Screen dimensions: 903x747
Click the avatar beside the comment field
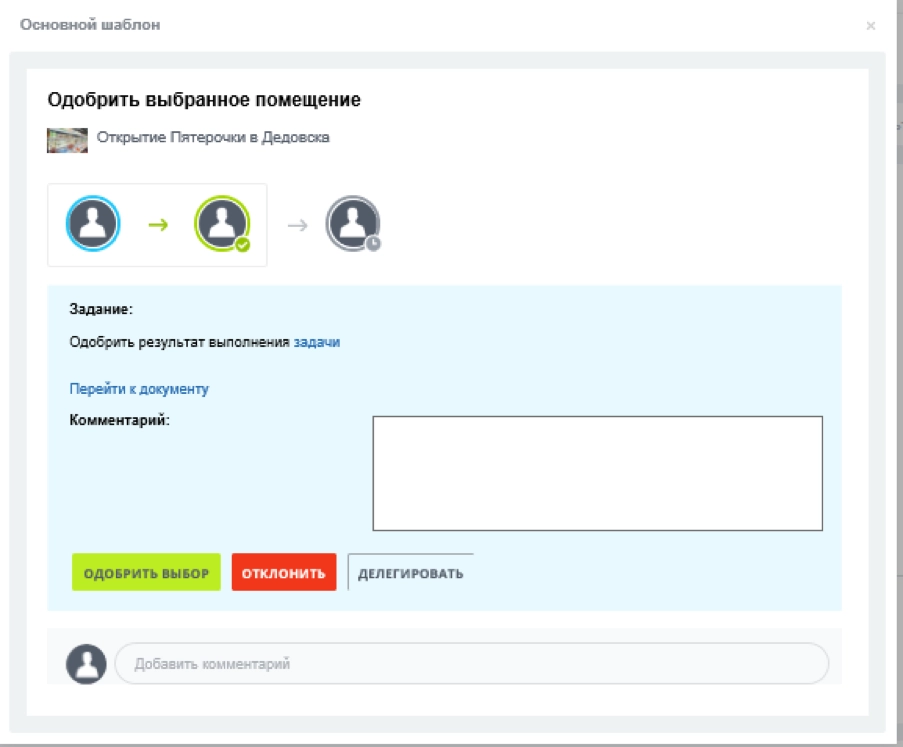tap(86, 660)
